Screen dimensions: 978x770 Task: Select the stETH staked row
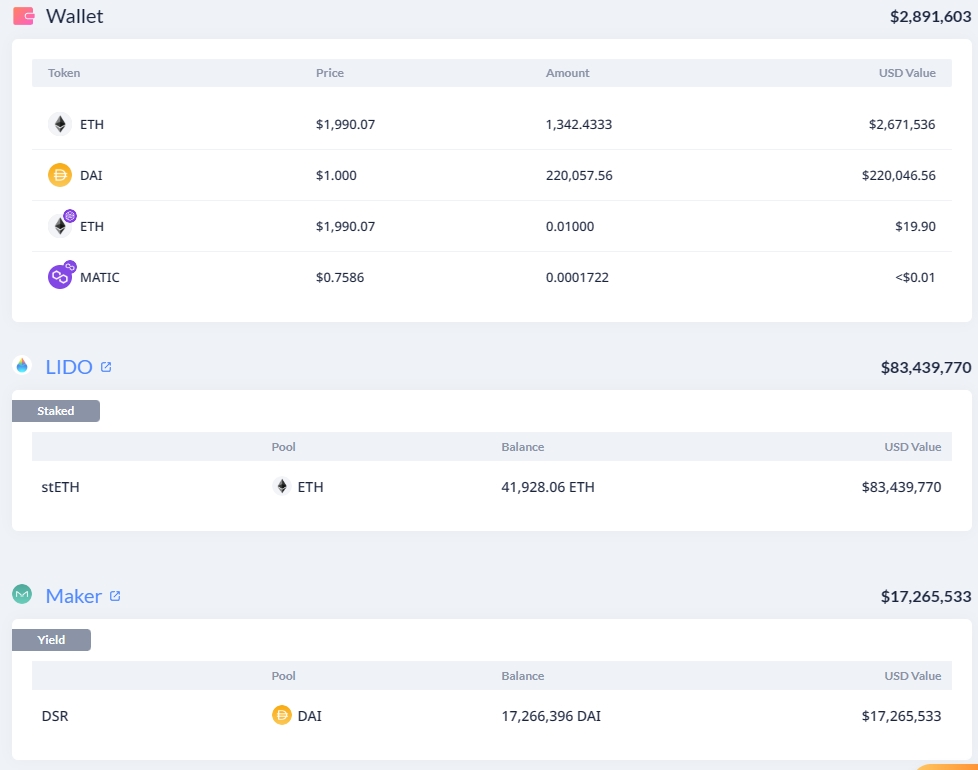491,487
